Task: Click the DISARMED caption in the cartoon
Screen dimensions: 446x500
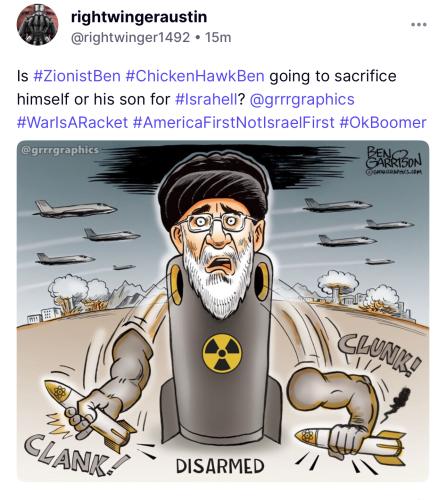Action: tap(220, 466)
